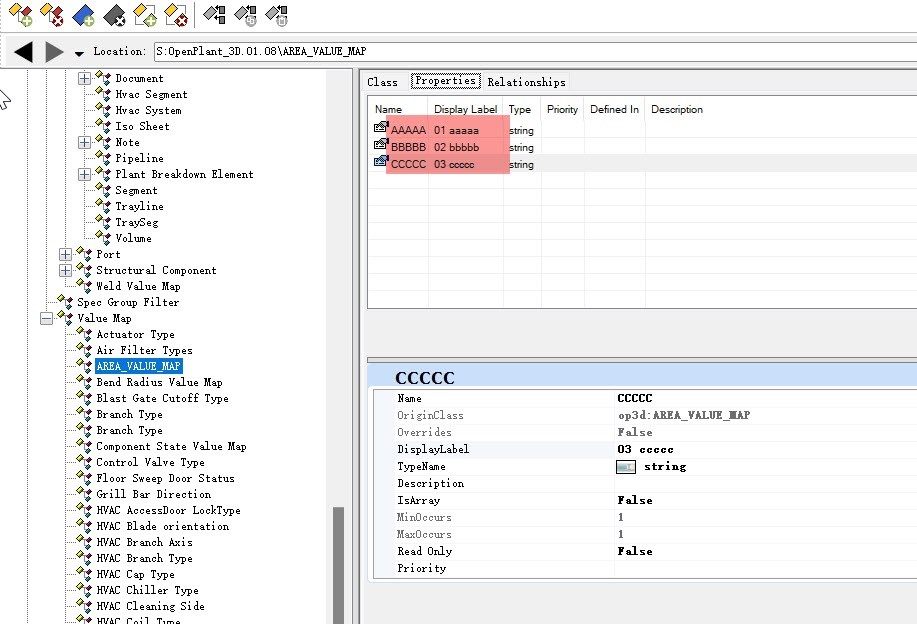Go back using the black left arrow
917x624 pixels.
point(23,51)
